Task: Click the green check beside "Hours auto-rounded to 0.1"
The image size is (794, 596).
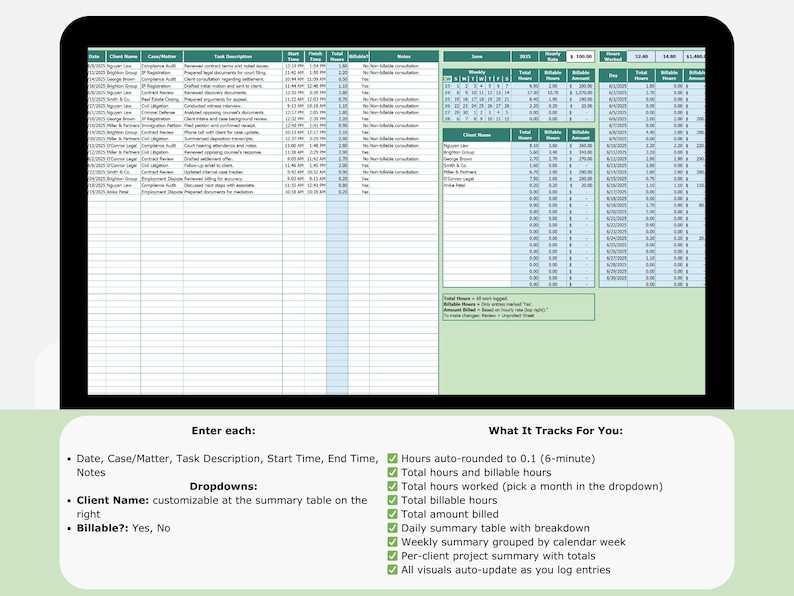Action: (392, 458)
